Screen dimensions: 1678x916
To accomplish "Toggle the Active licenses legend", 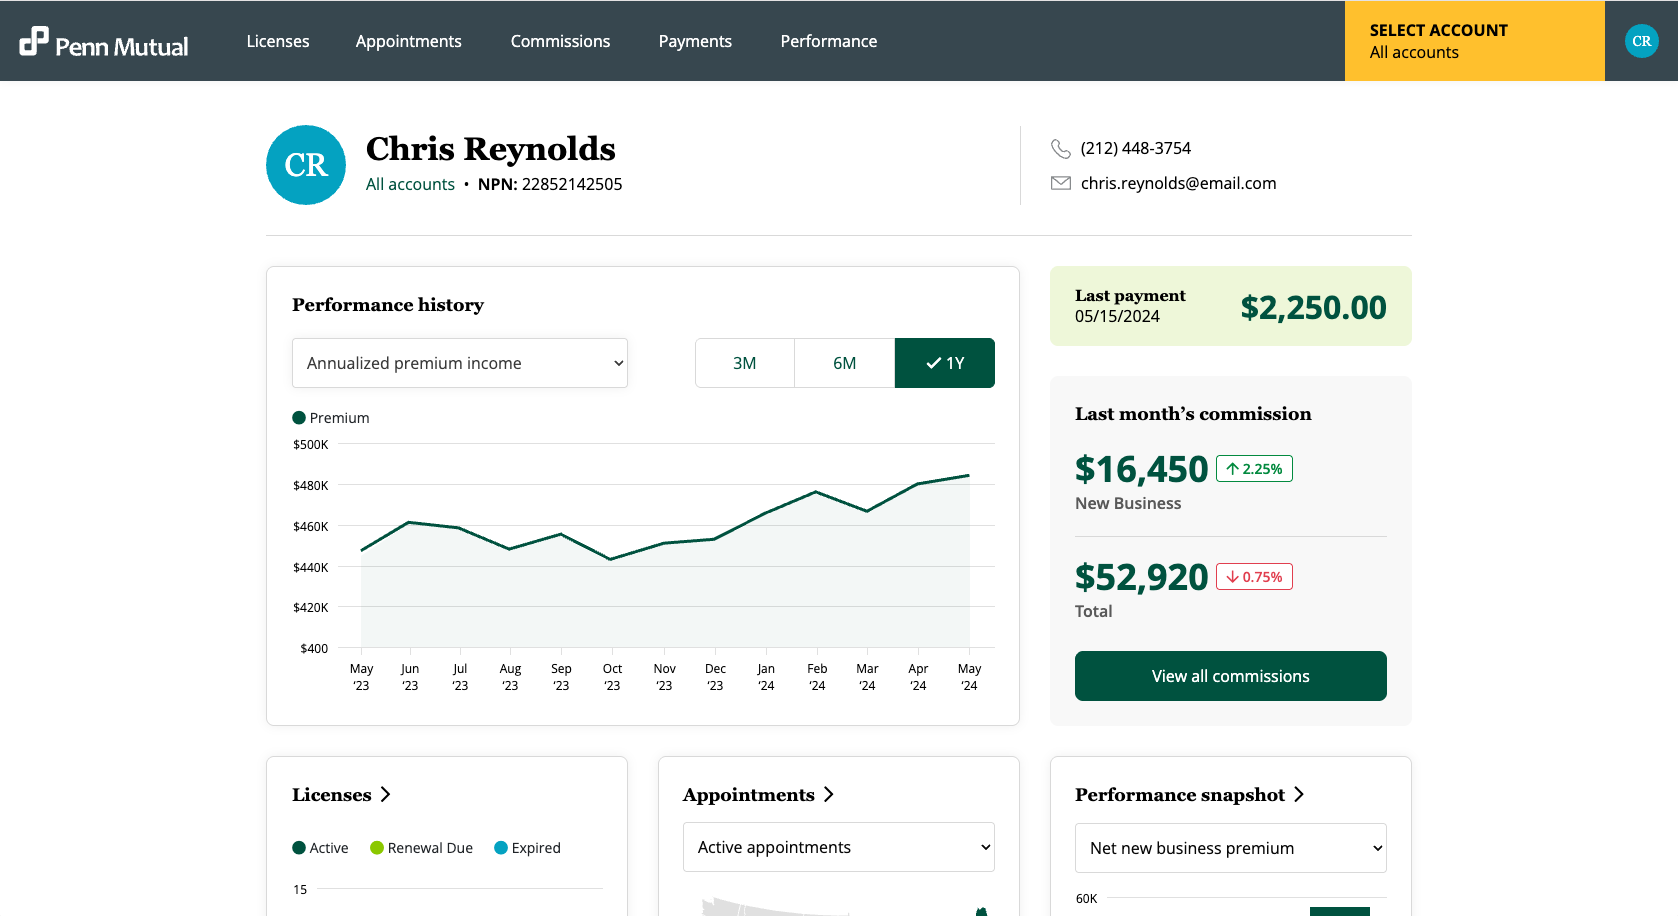I will (320, 848).
